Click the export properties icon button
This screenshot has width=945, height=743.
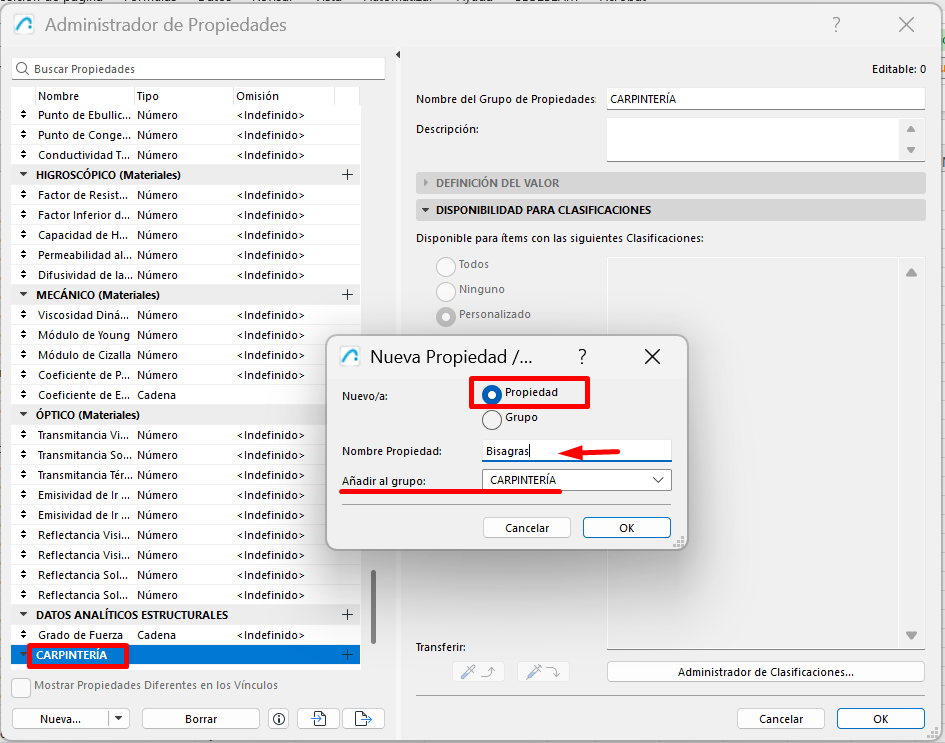pyautogui.click(x=363, y=718)
